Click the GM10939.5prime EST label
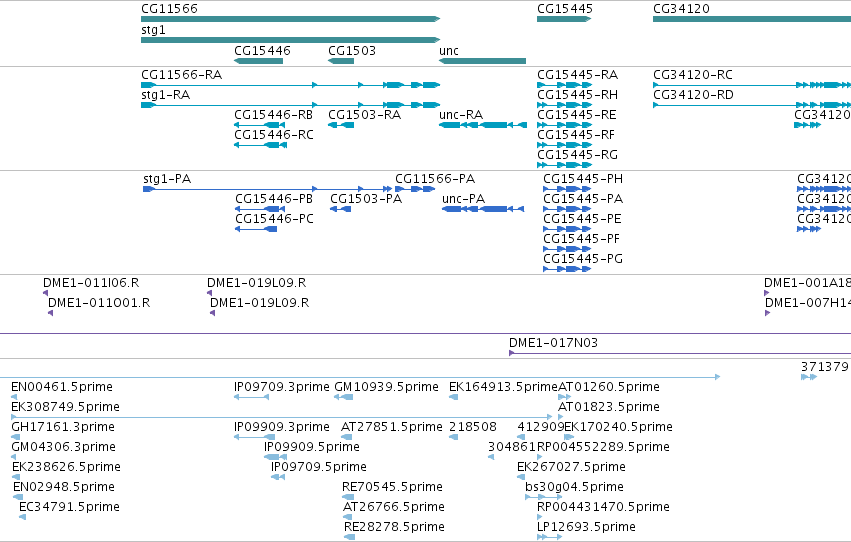Image resolution: width=851 pixels, height=542 pixels. tap(386, 387)
